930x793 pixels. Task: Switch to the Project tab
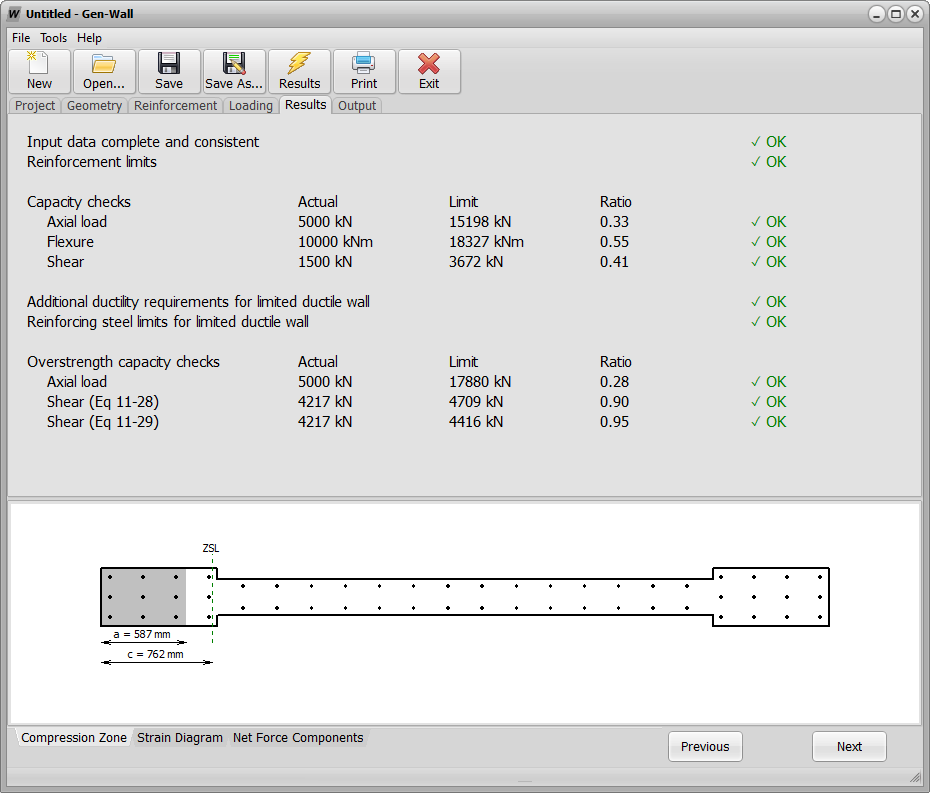(x=35, y=106)
